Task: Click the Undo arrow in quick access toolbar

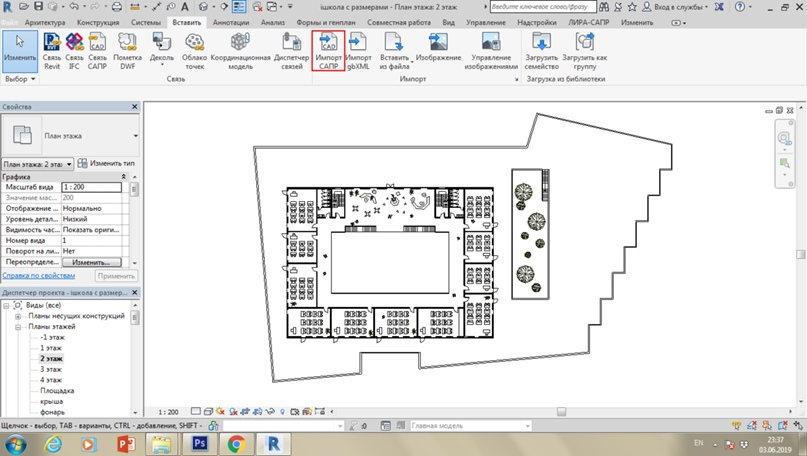Action: pyautogui.click(x=73, y=7)
